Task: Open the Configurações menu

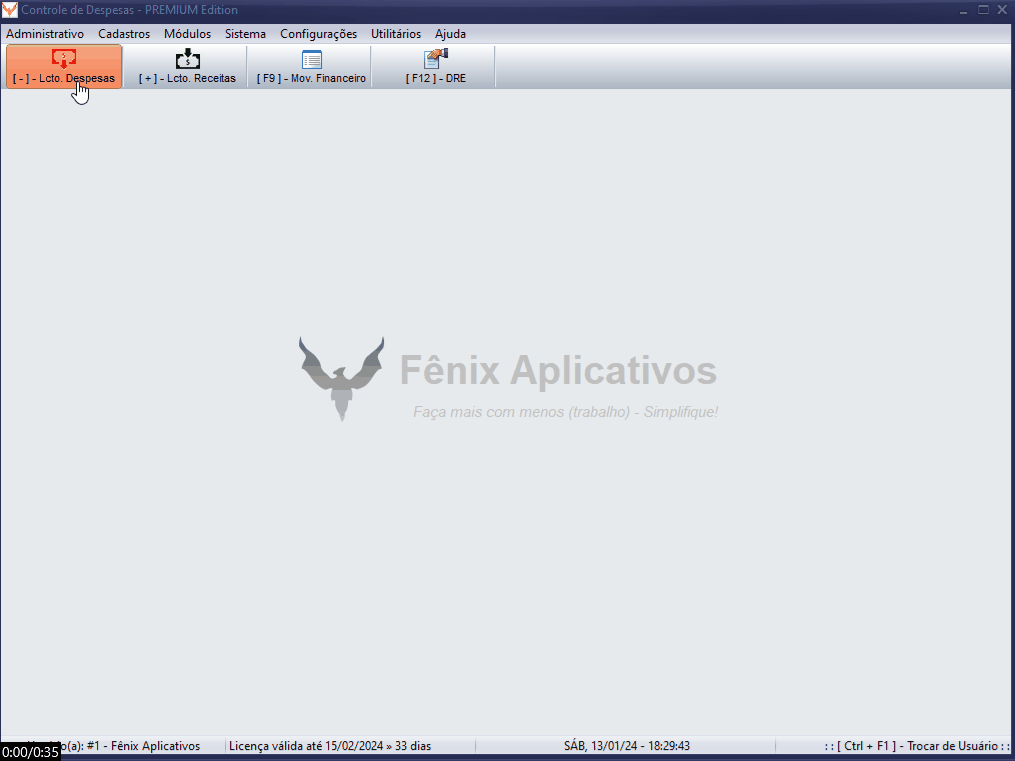Action: click(x=318, y=34)
